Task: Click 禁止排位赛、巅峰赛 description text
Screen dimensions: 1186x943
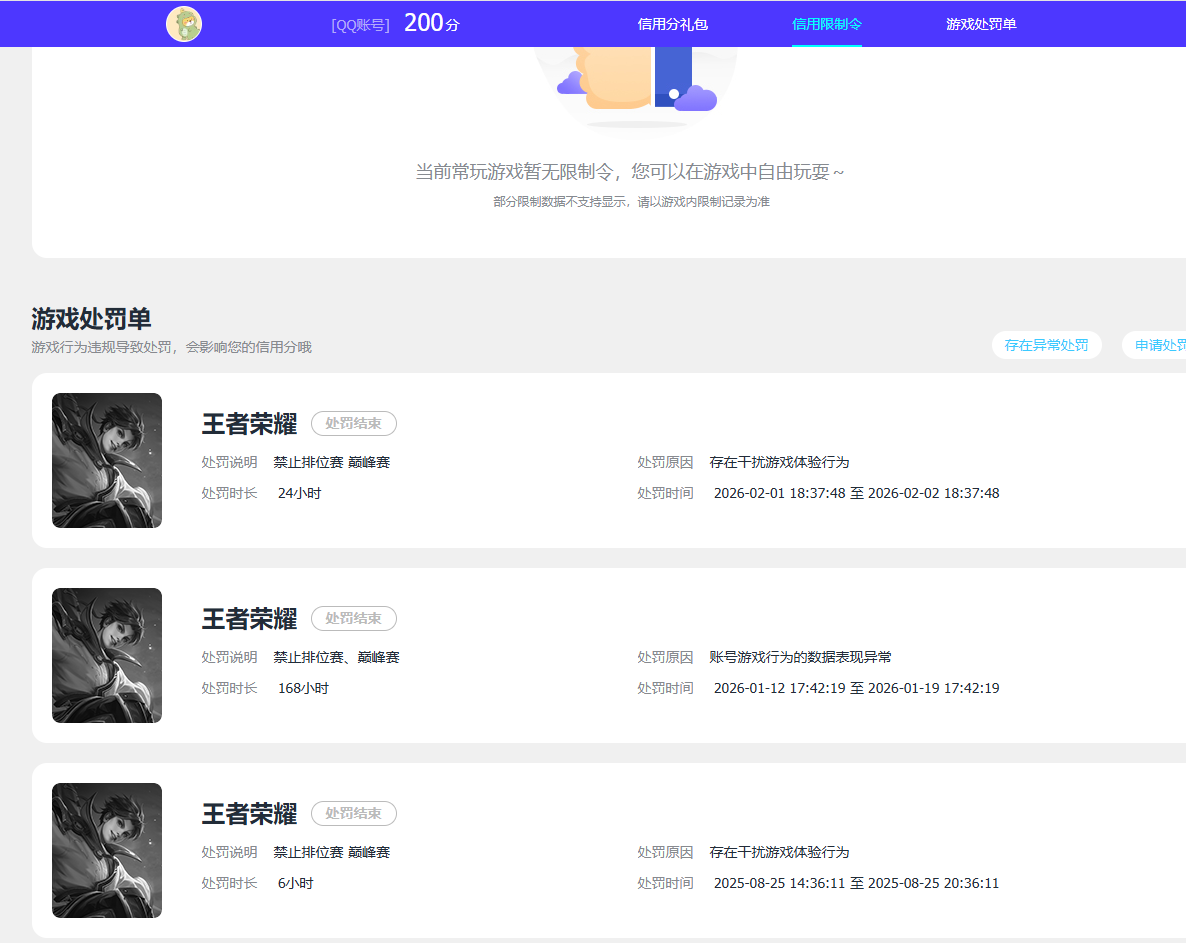Action: point(337,657)
